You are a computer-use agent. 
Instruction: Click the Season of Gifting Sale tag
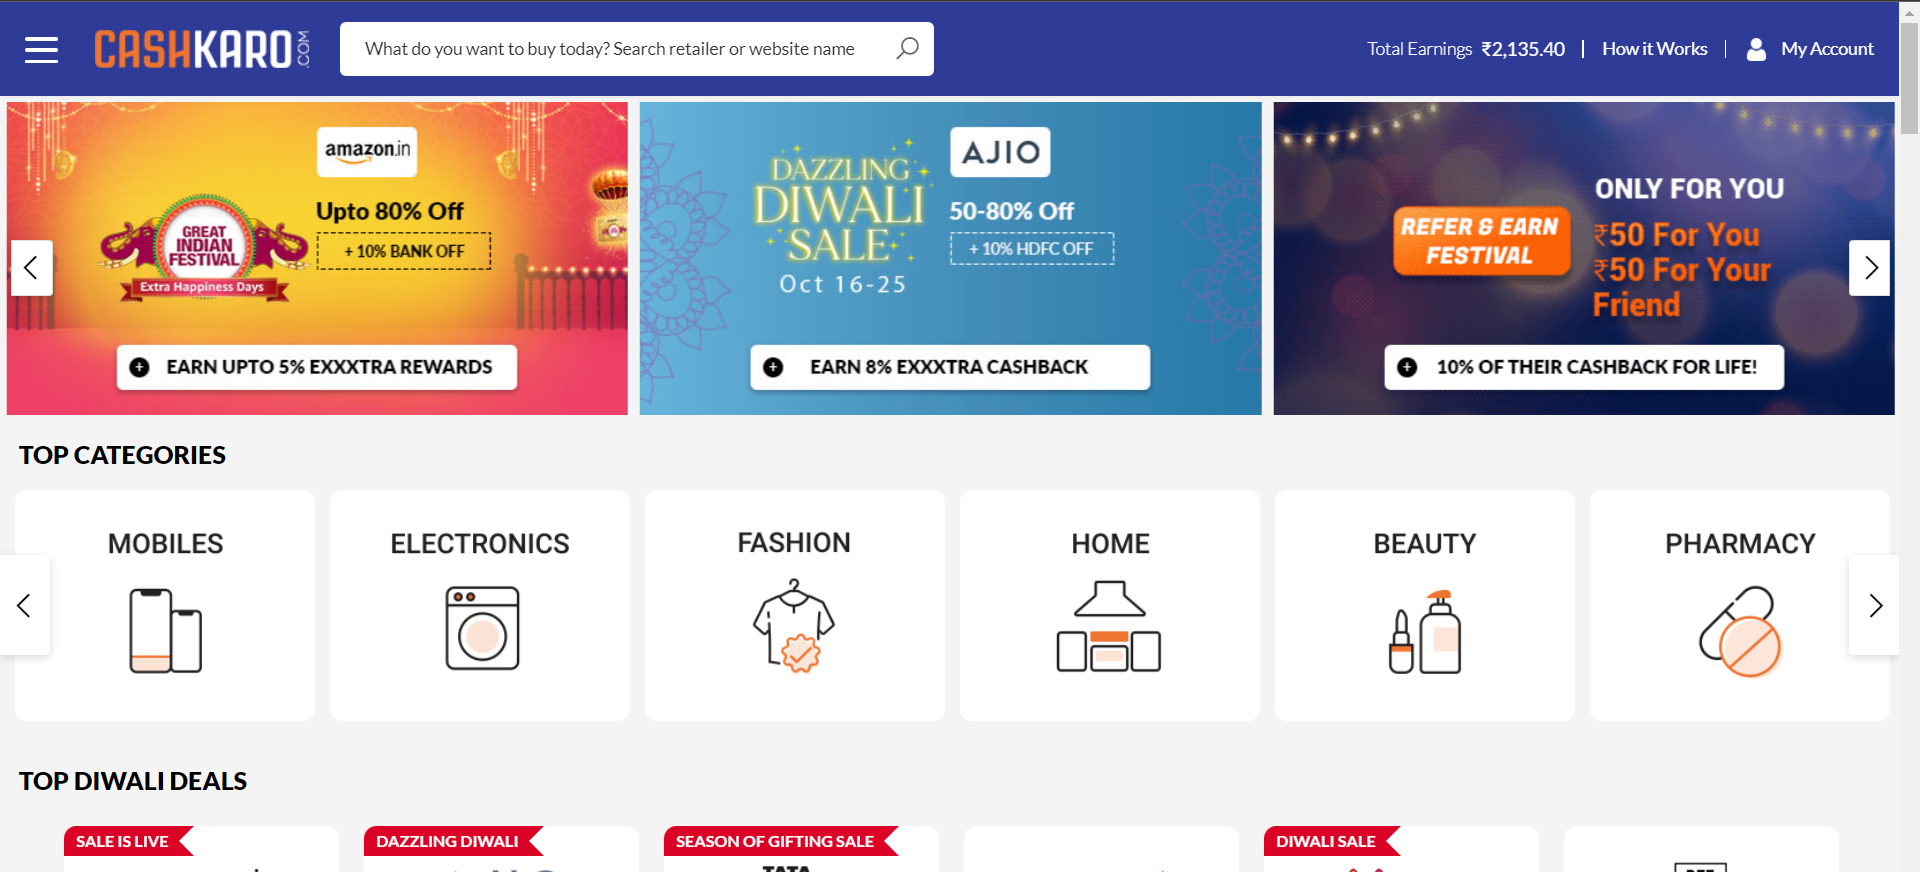point(780,841)
